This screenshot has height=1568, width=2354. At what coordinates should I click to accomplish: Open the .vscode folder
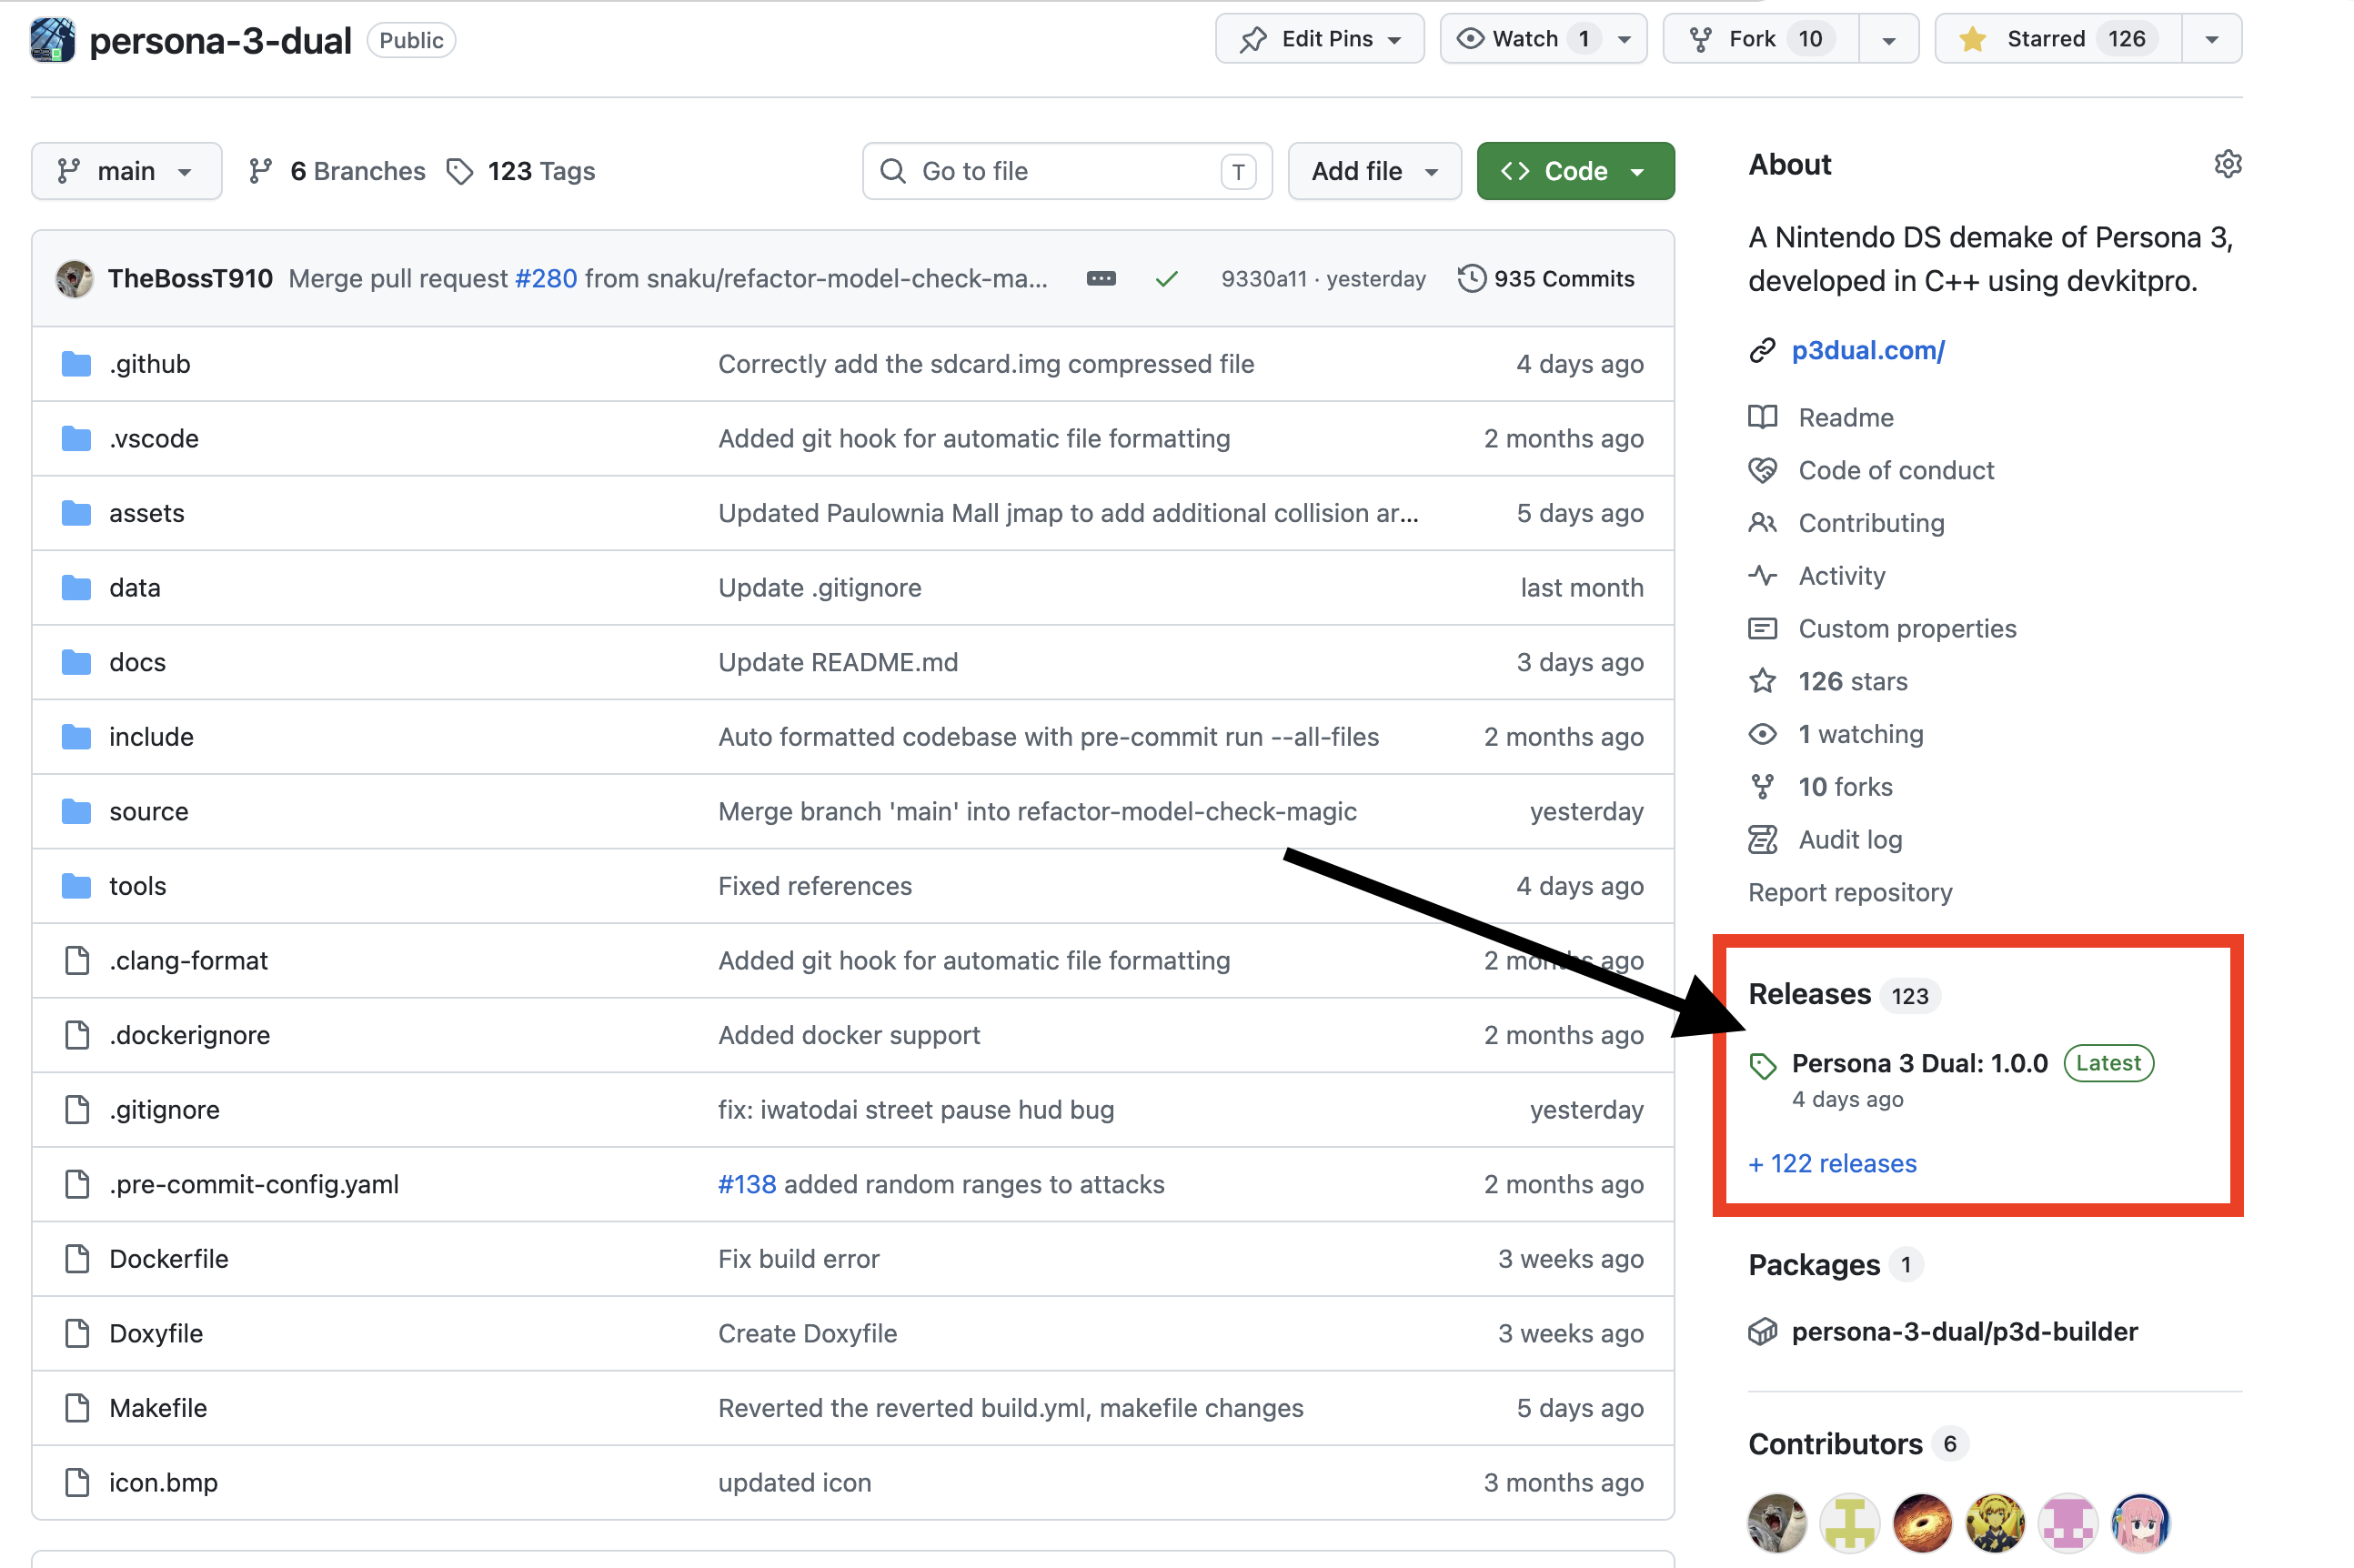[x=153, y=438]
